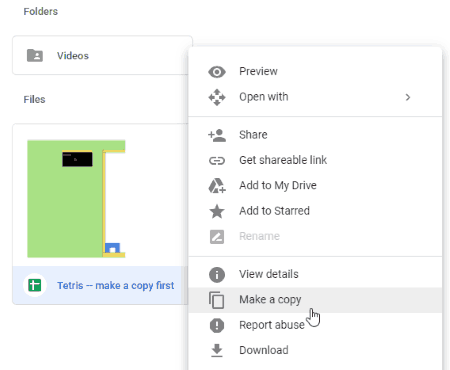
Task: Select the file name Tetris -- make a copy first
Action: [x=115, y=286]
